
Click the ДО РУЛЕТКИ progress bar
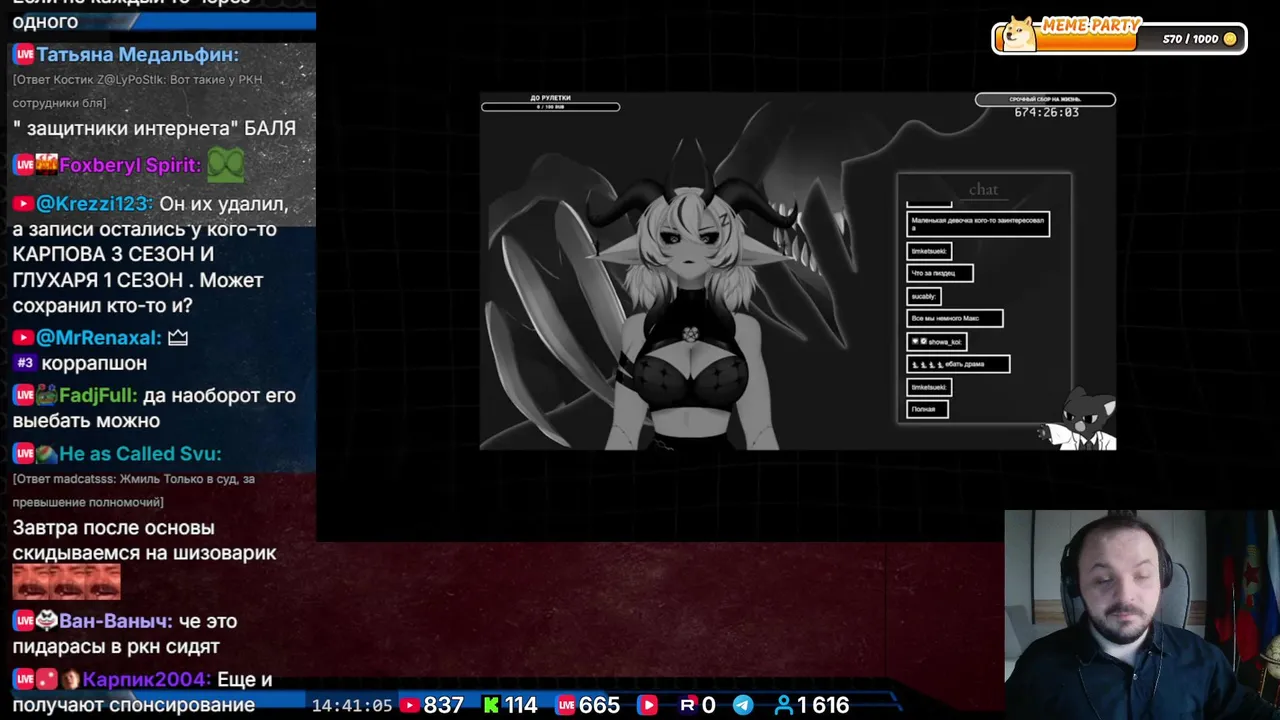click(550, 107)
